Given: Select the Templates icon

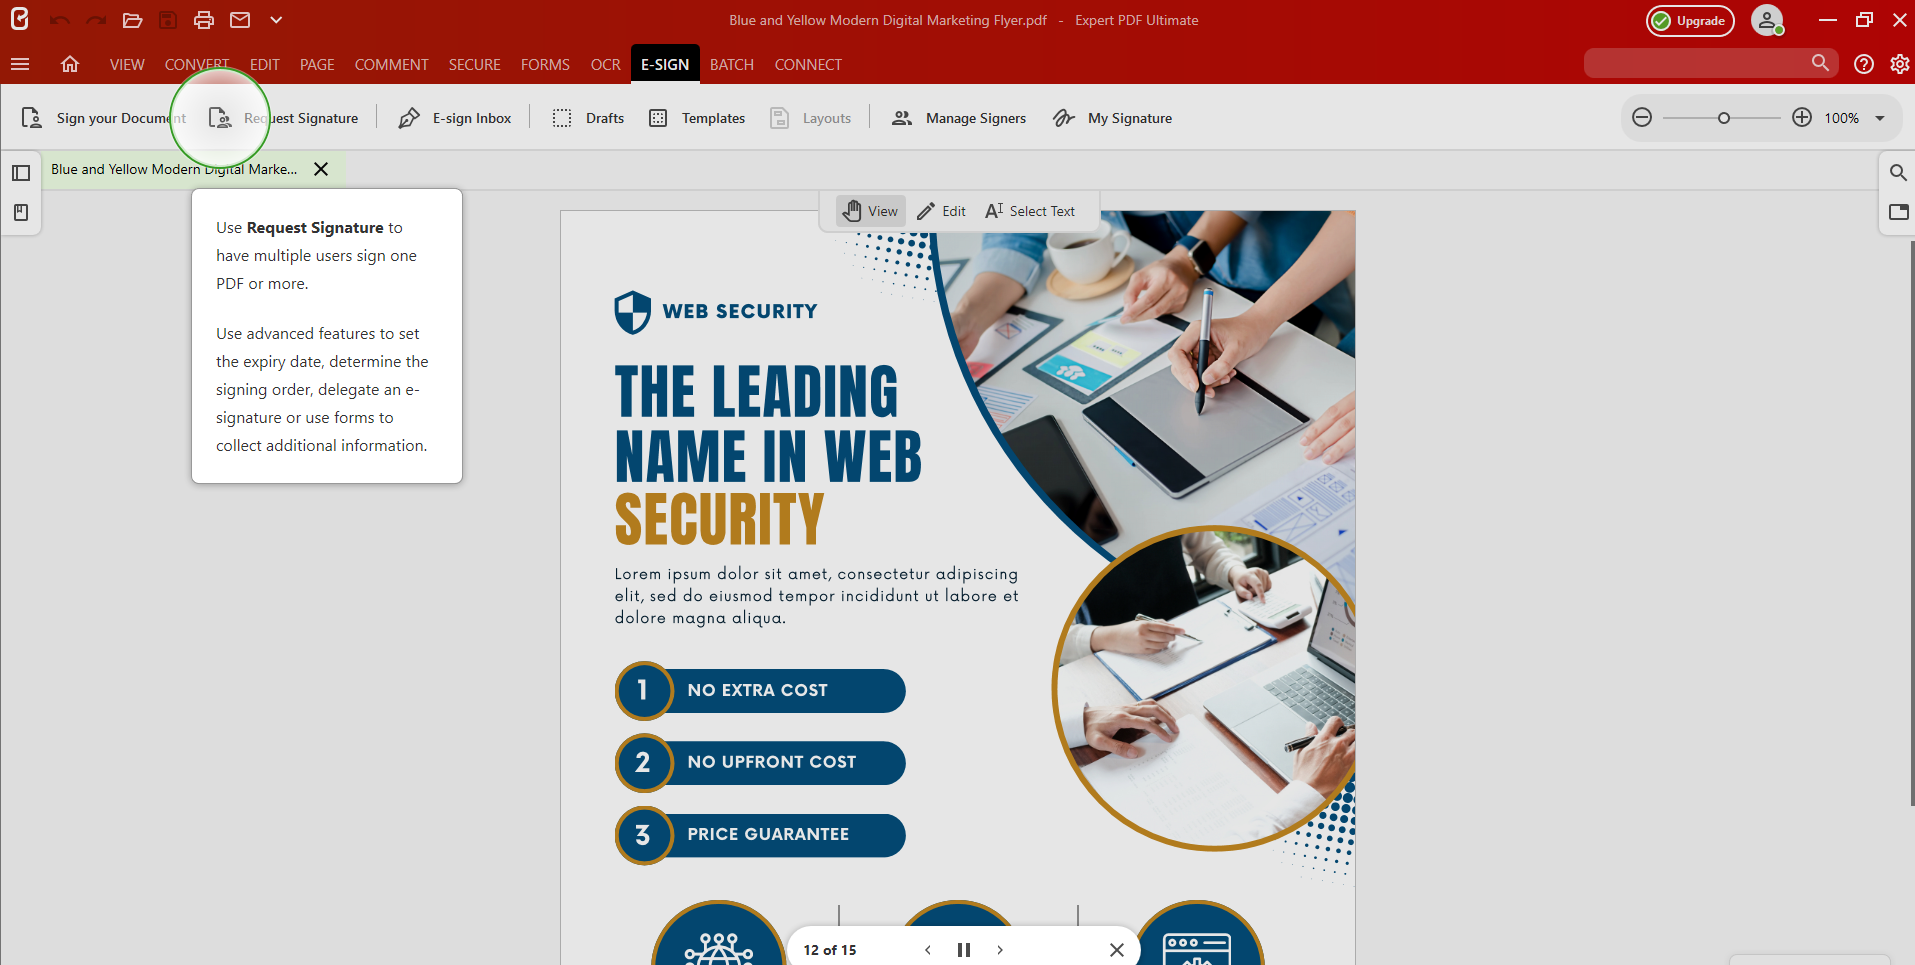Looking at the screenshot, I should tap(658, 117).
